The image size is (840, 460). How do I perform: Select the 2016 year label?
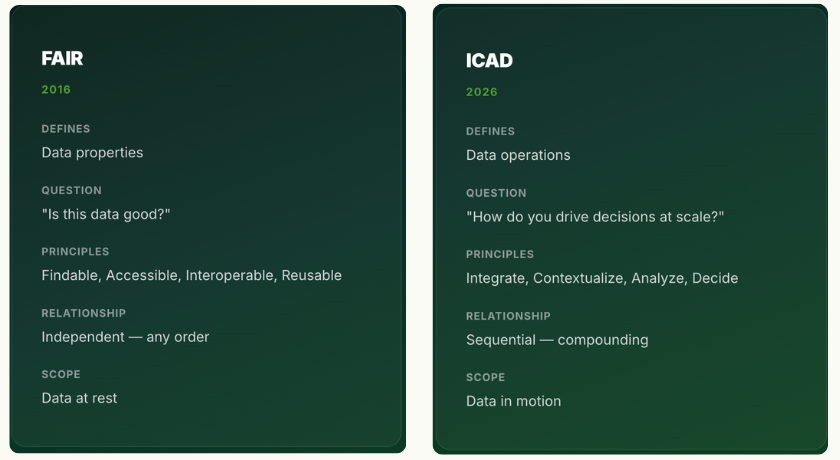[x=56, y=90]
